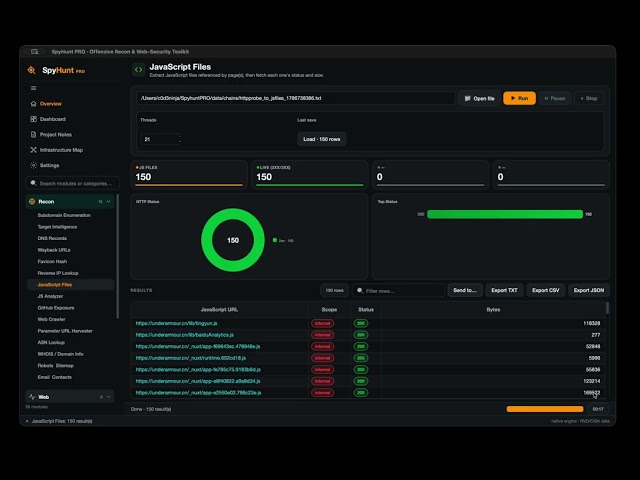Sort by Bytes column header

tap(493, 310)
